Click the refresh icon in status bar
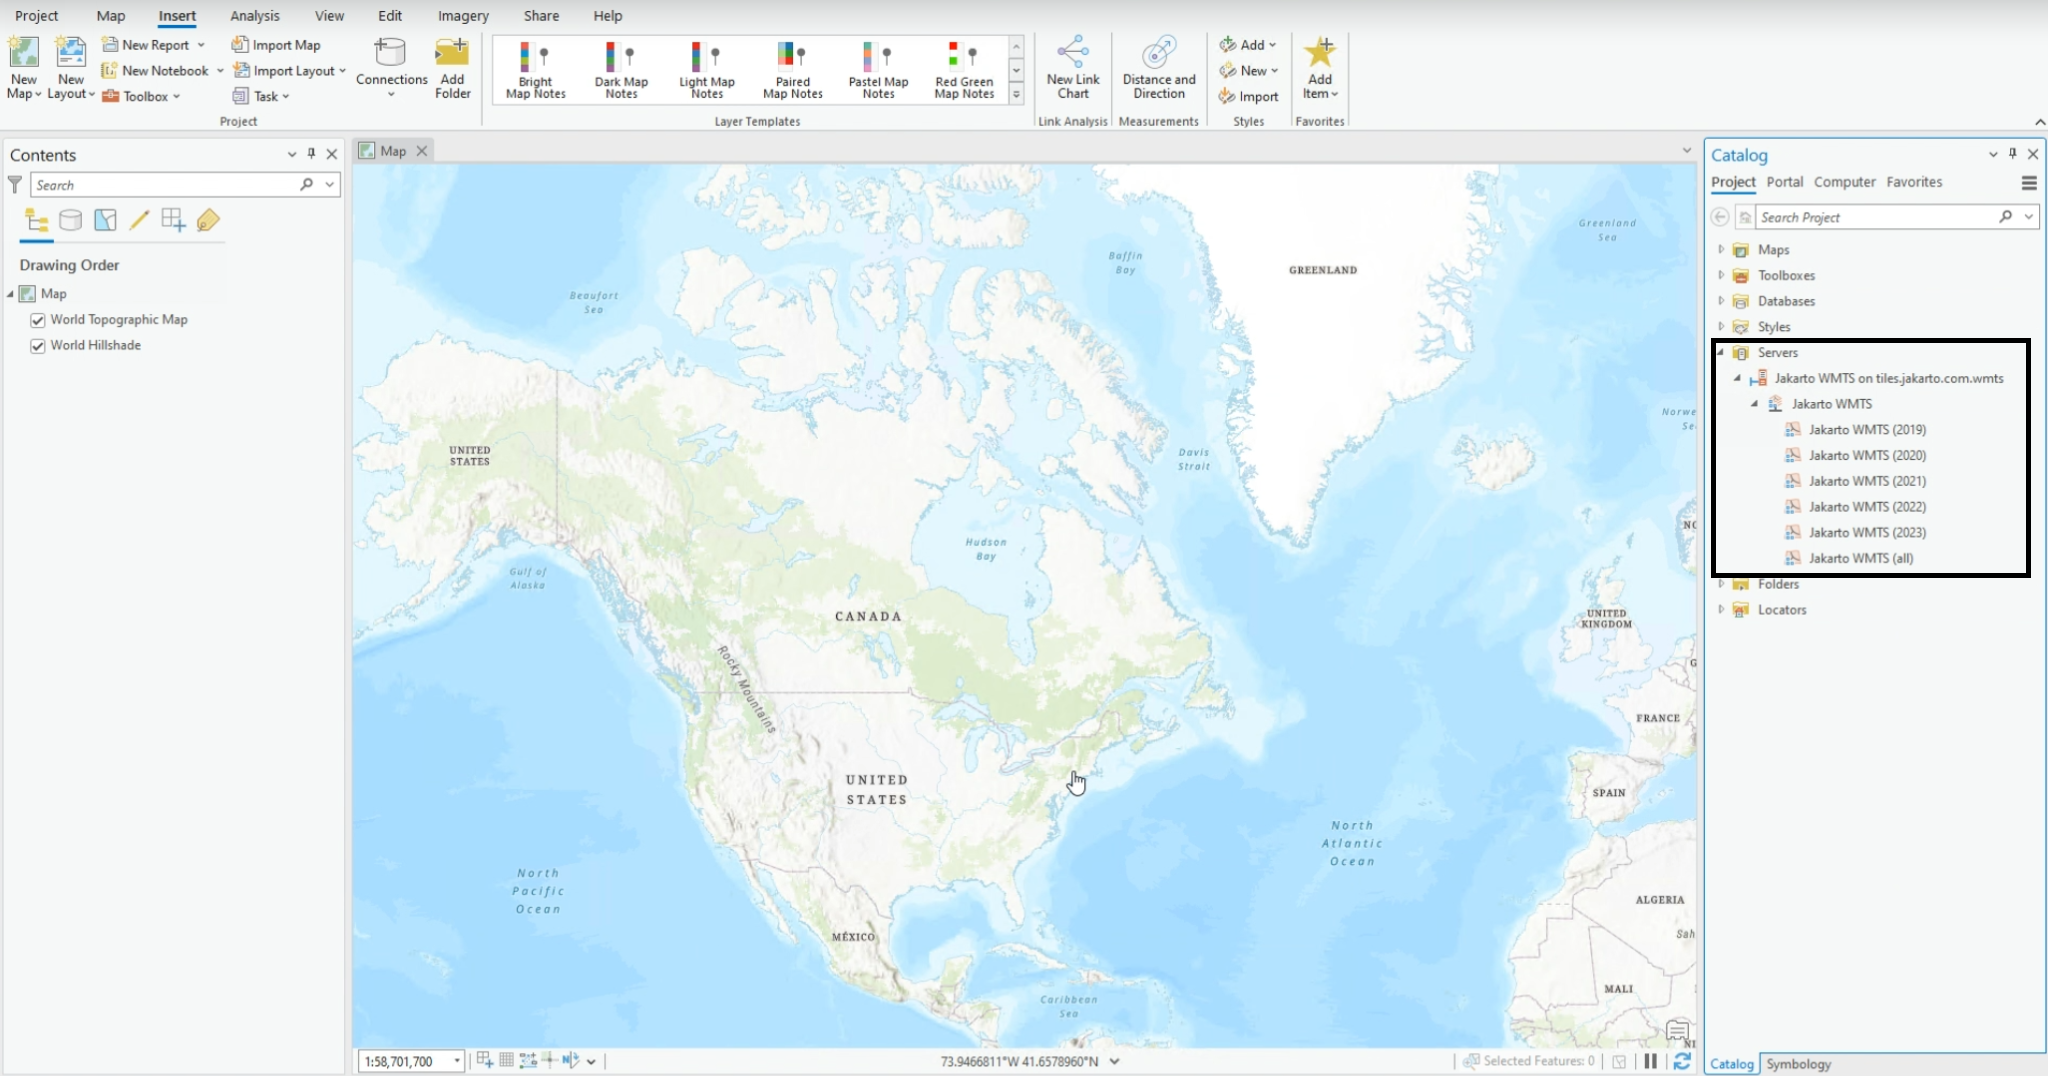This screenshot has height=1076, width=2048. (x=1682, y=1061)
